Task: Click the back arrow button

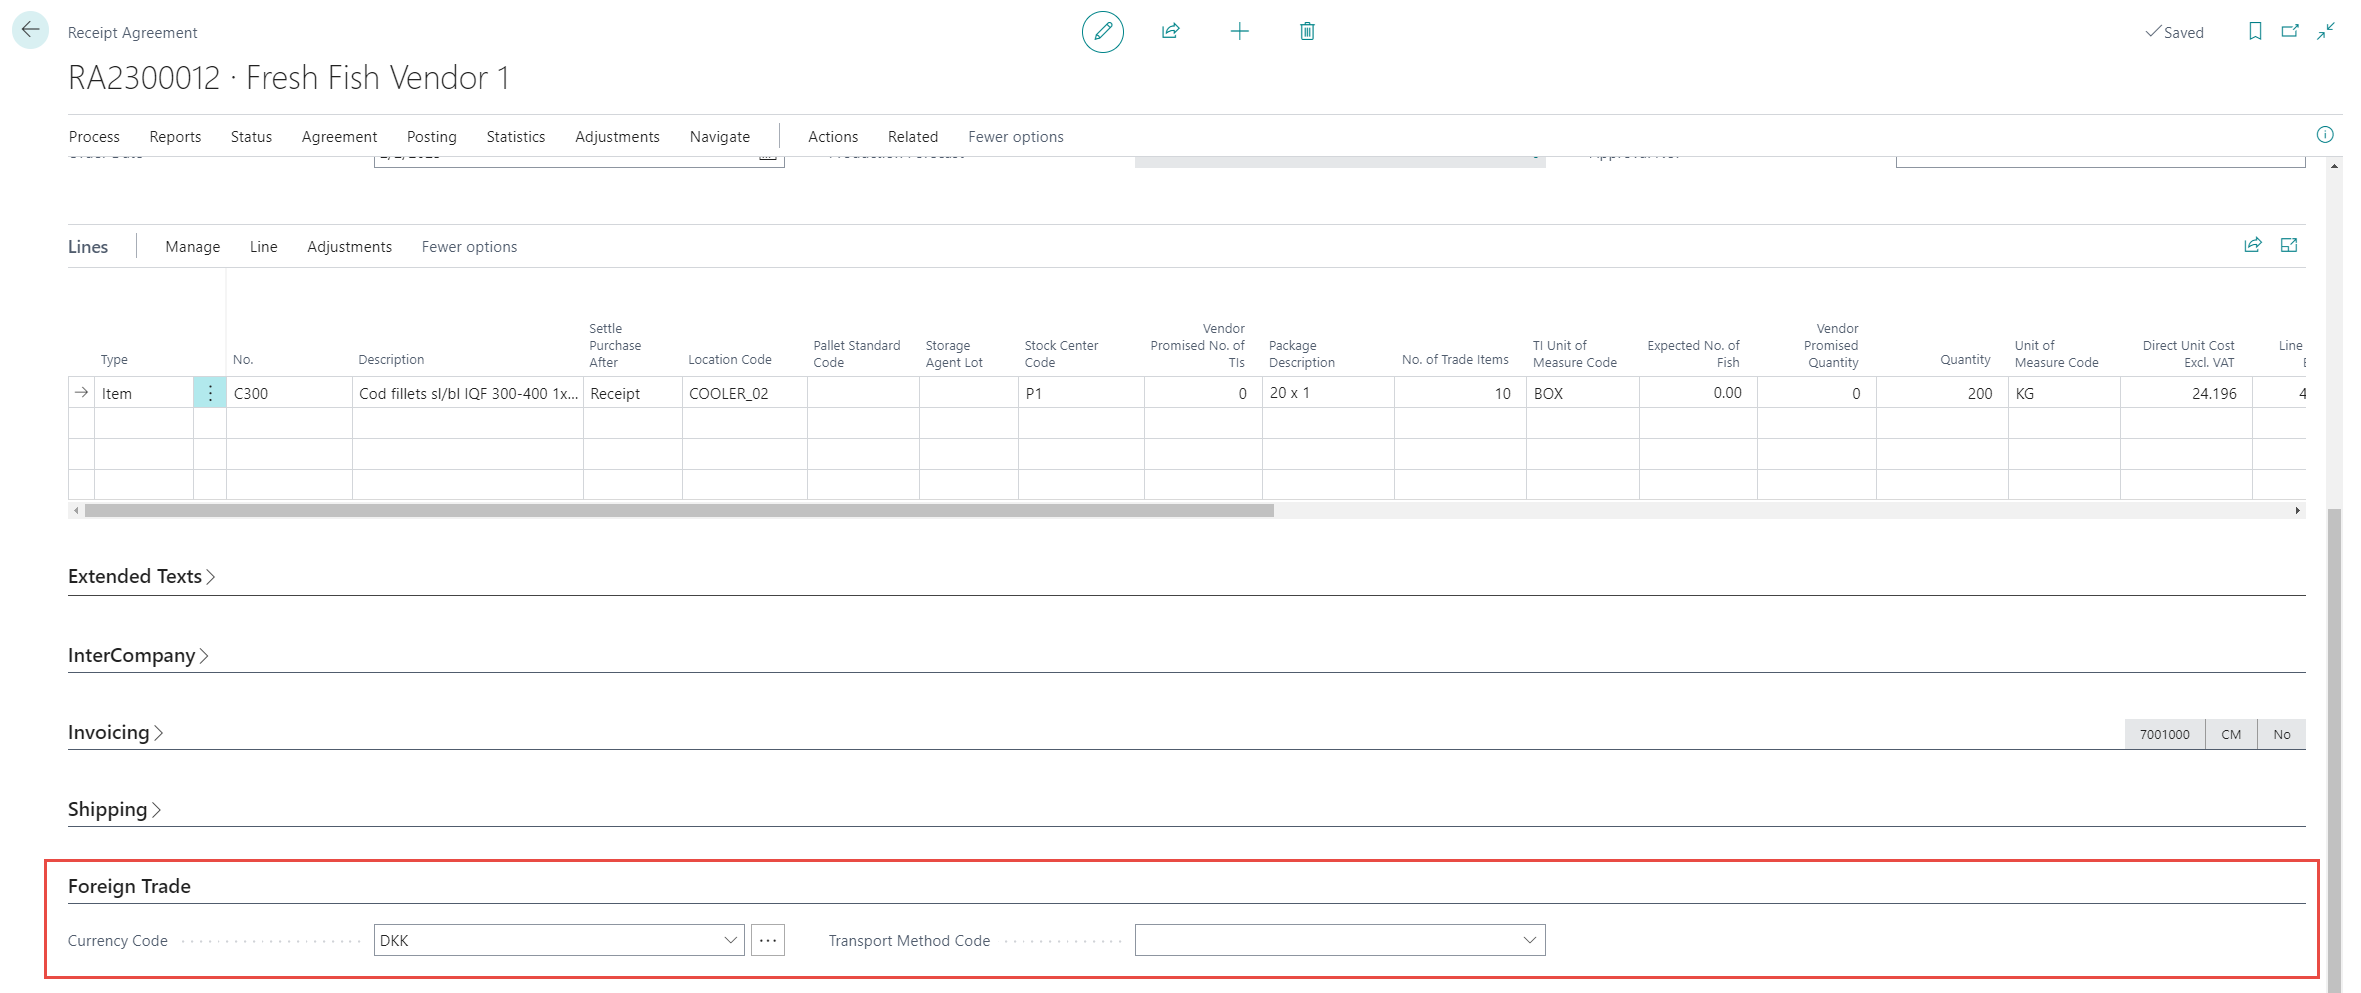Action: 30,30
